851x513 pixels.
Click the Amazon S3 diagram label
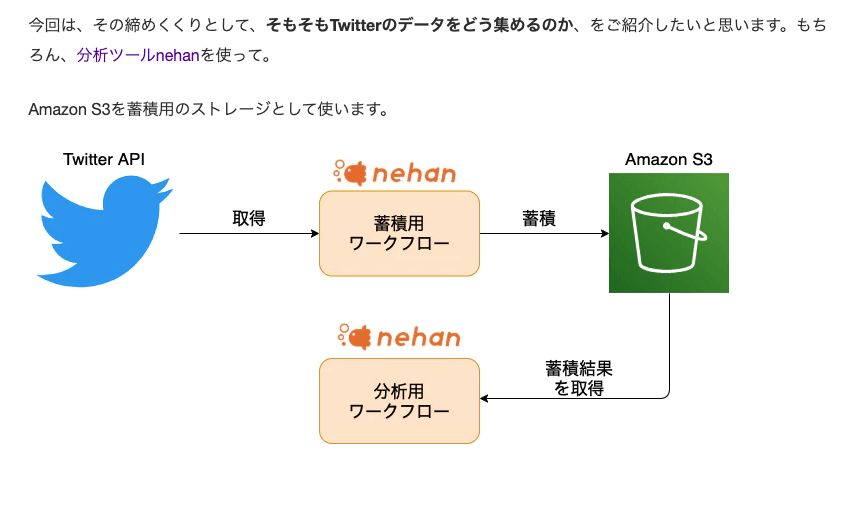click(x=668, y=159)
